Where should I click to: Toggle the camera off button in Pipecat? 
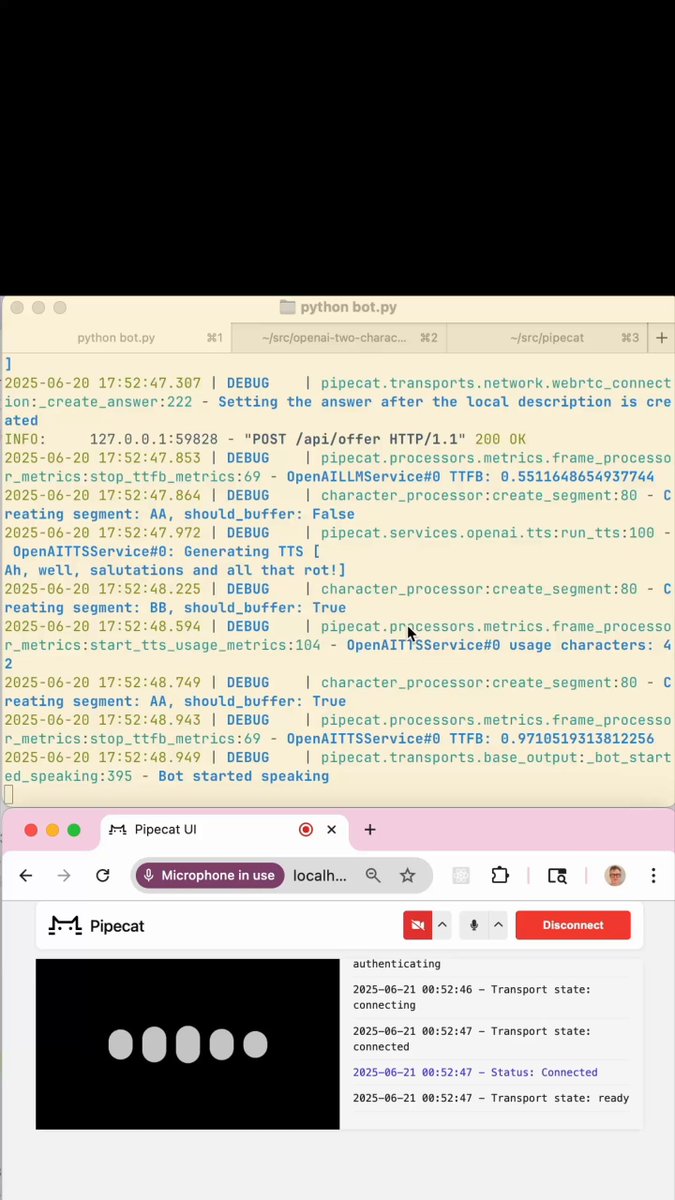(417, 925)
